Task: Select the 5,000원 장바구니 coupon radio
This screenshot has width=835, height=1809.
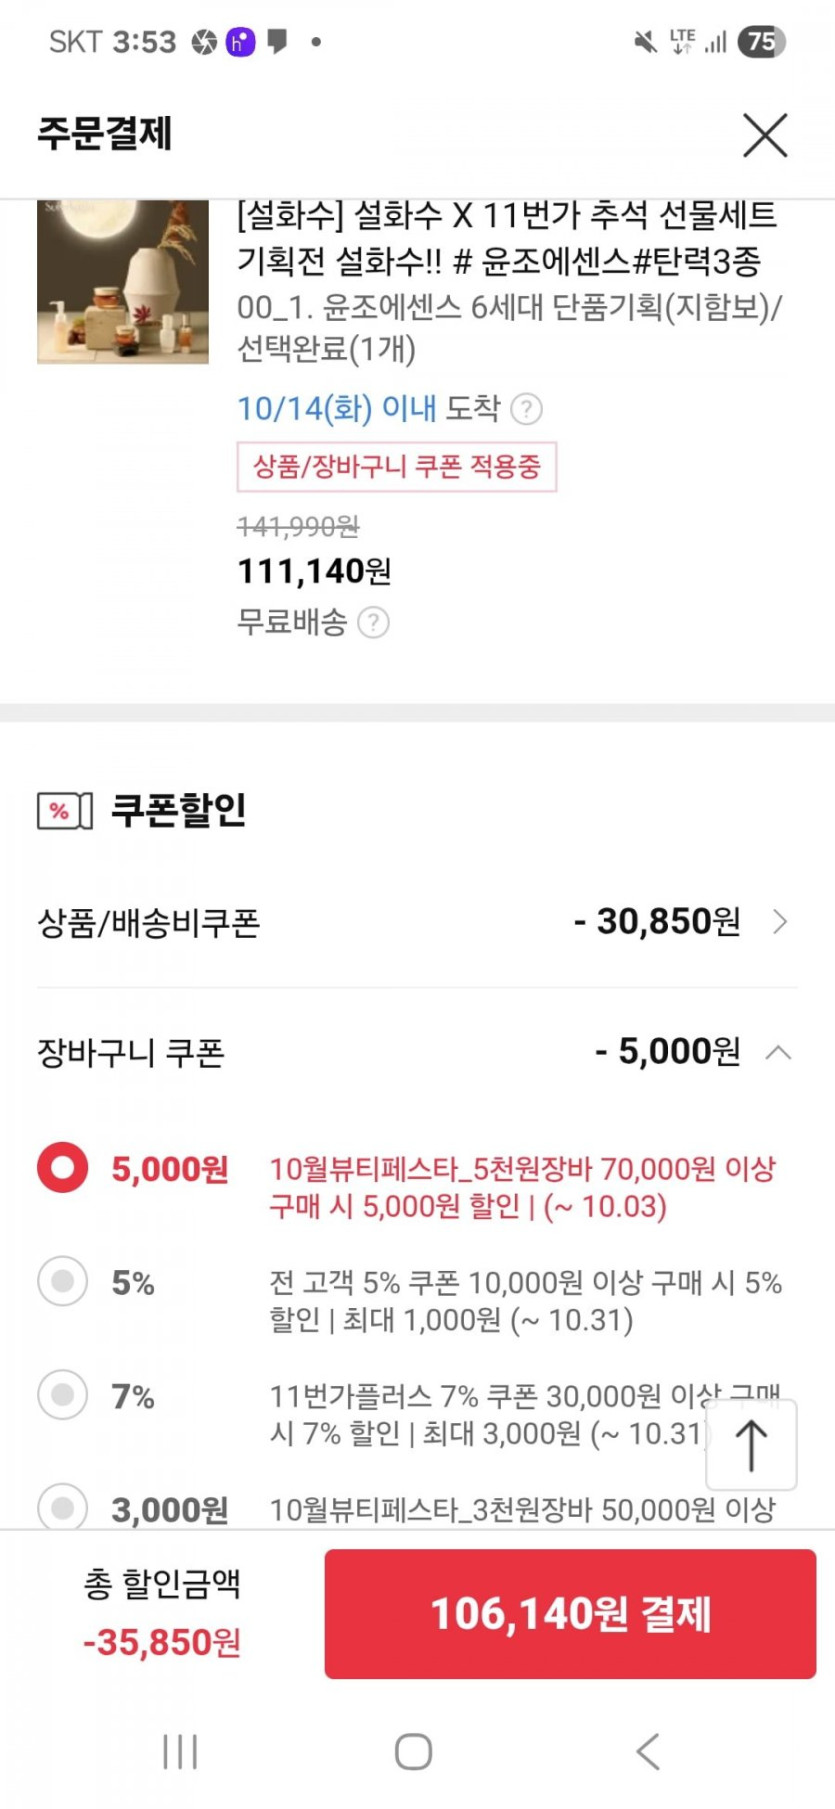Action: click(x=63, y=1168)
